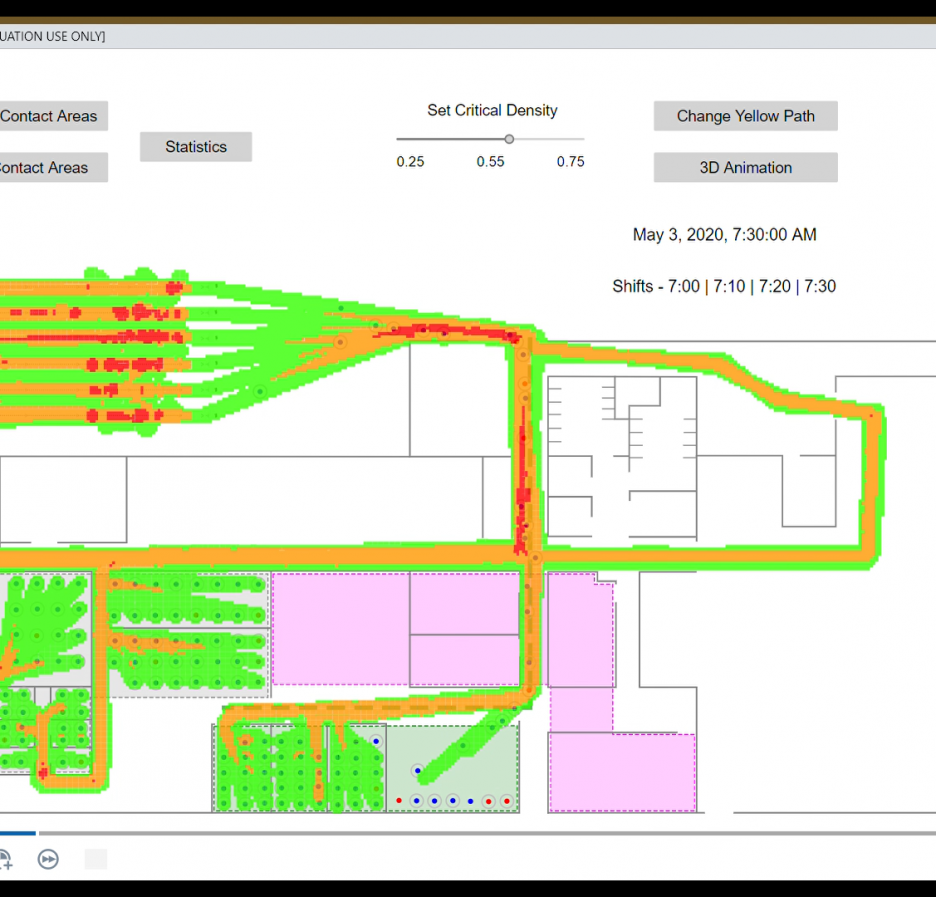Click the Set Critical Density slider handle

[x=509, y=139]
